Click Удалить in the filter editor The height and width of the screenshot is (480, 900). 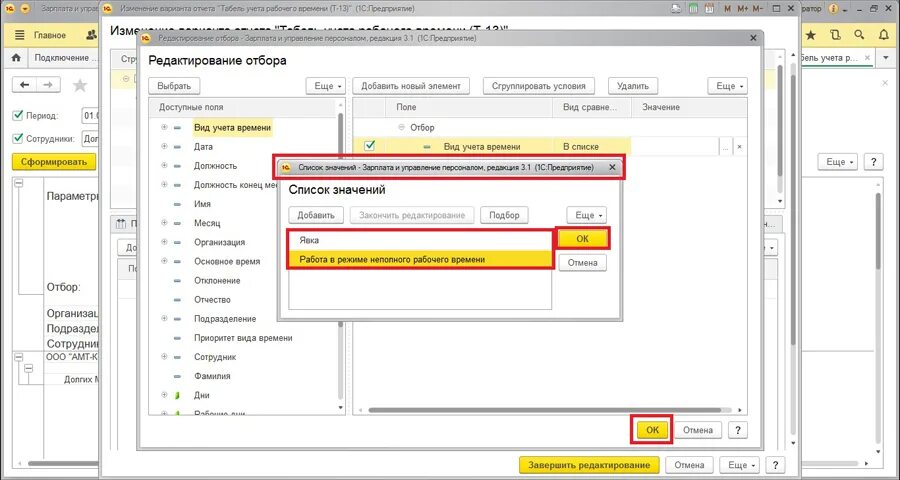pyautogui.click(x=633, y=86)
